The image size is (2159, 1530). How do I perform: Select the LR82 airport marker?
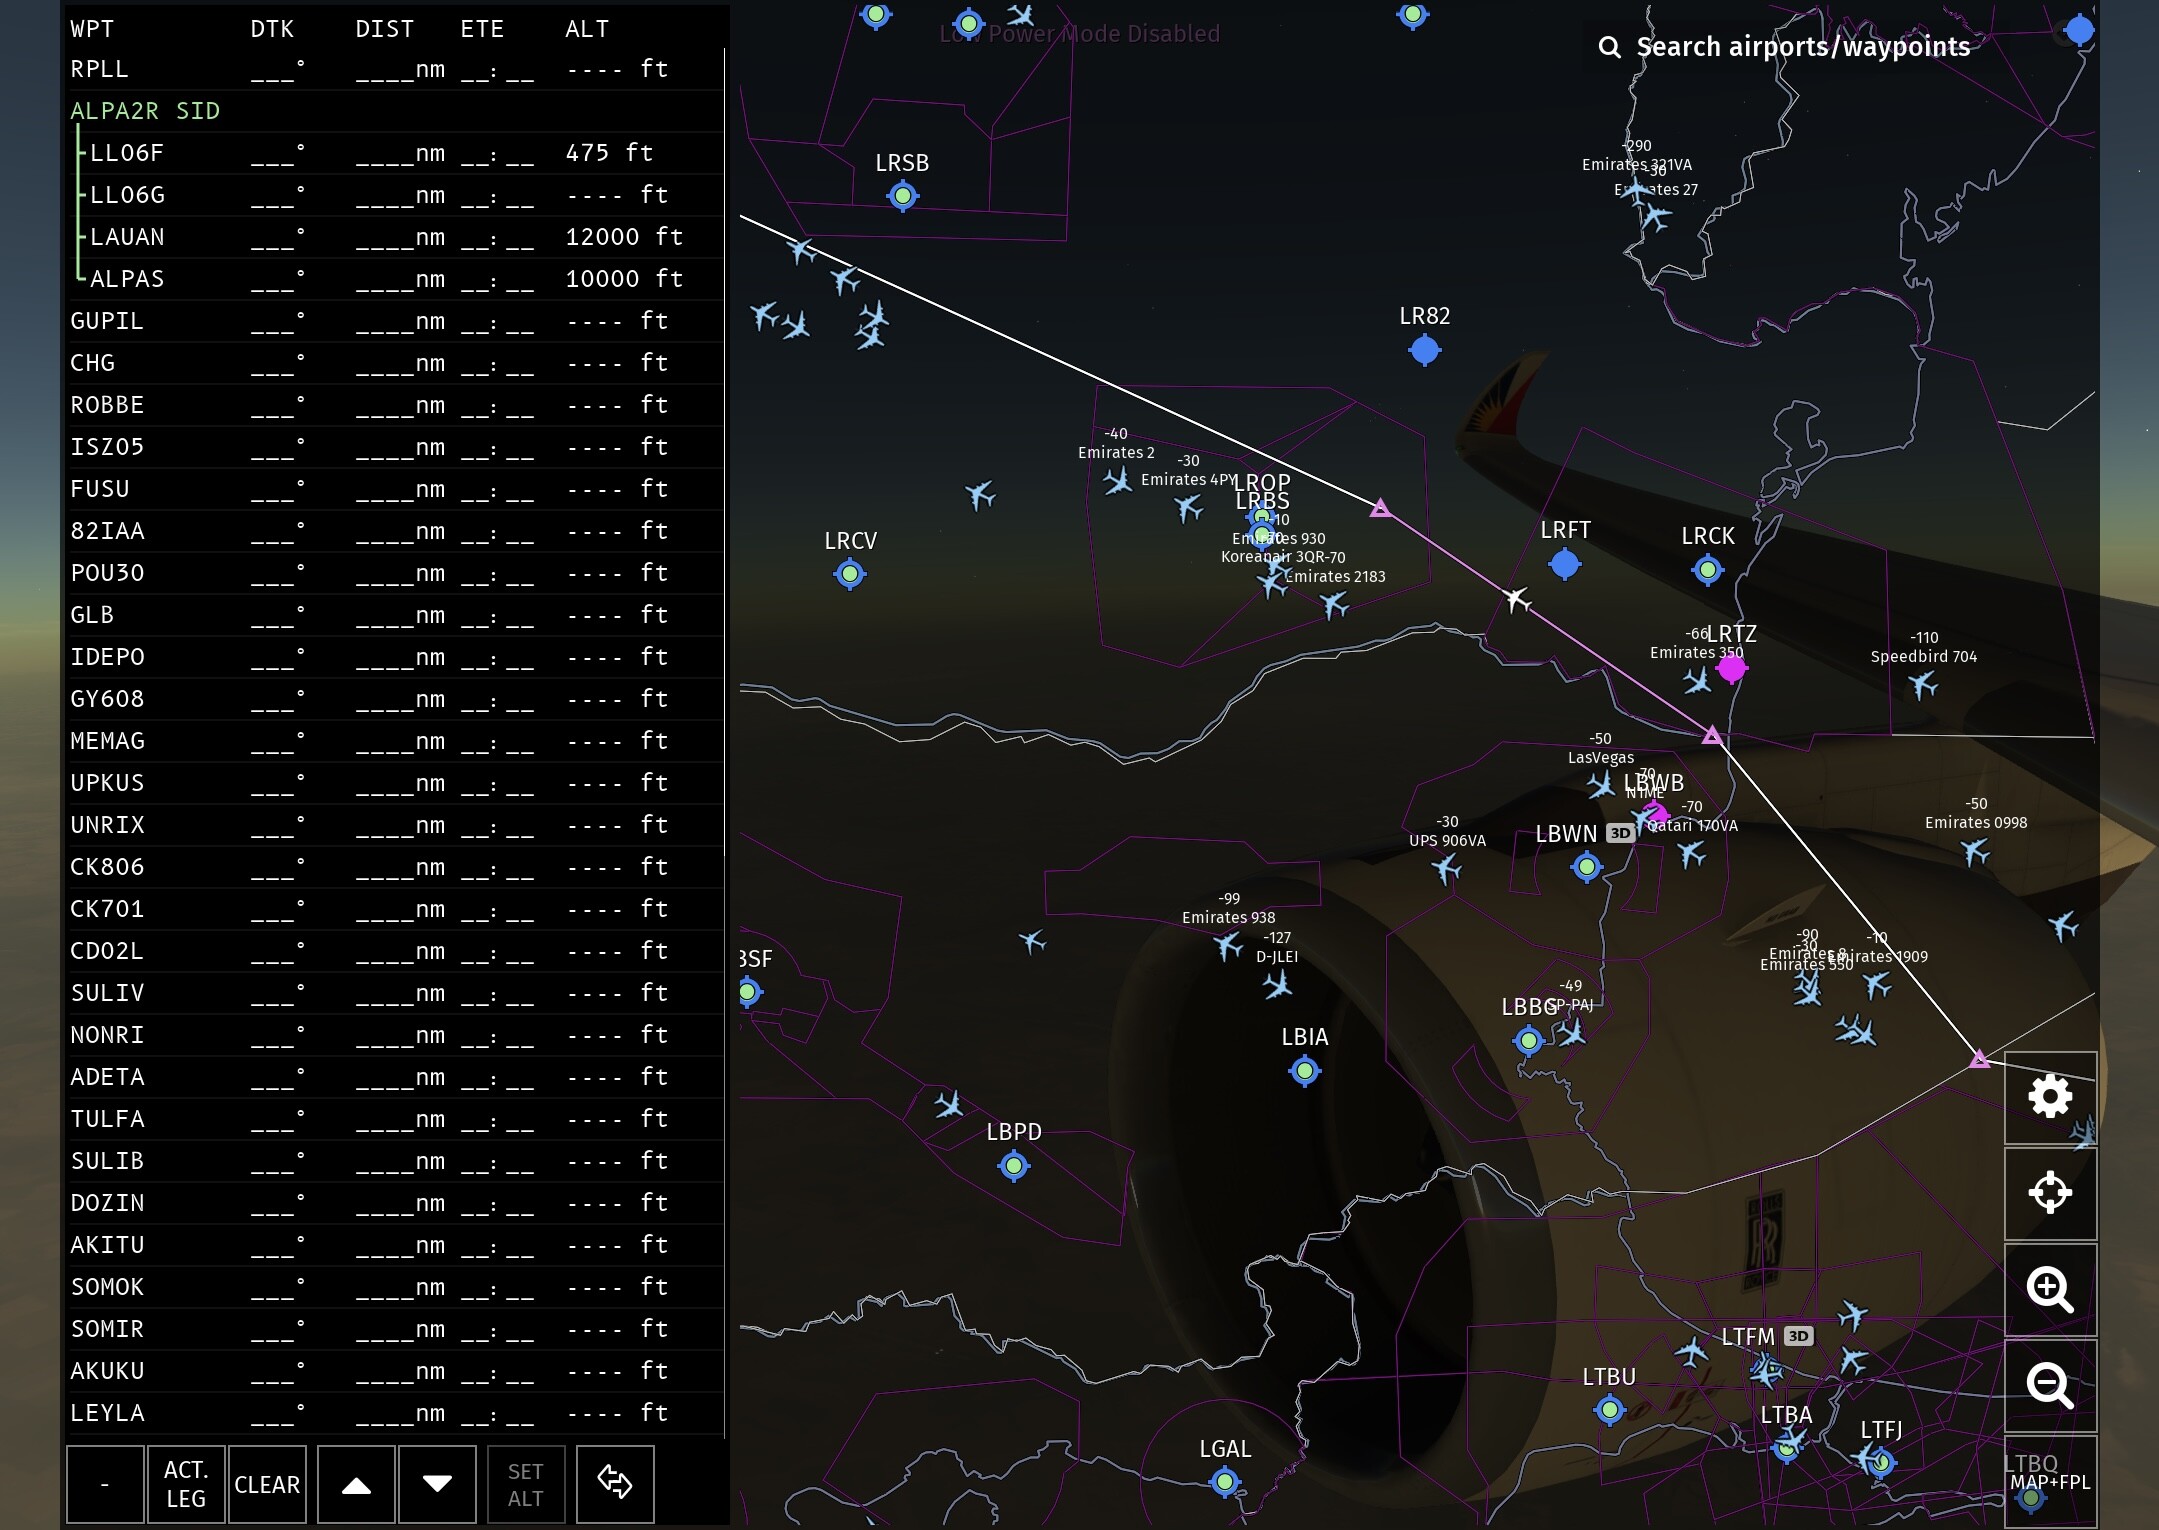1424,350
